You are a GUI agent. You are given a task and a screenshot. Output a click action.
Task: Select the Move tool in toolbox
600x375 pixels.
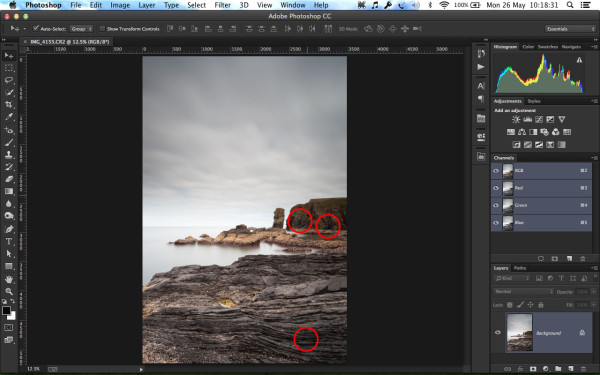tap(9, 56)
